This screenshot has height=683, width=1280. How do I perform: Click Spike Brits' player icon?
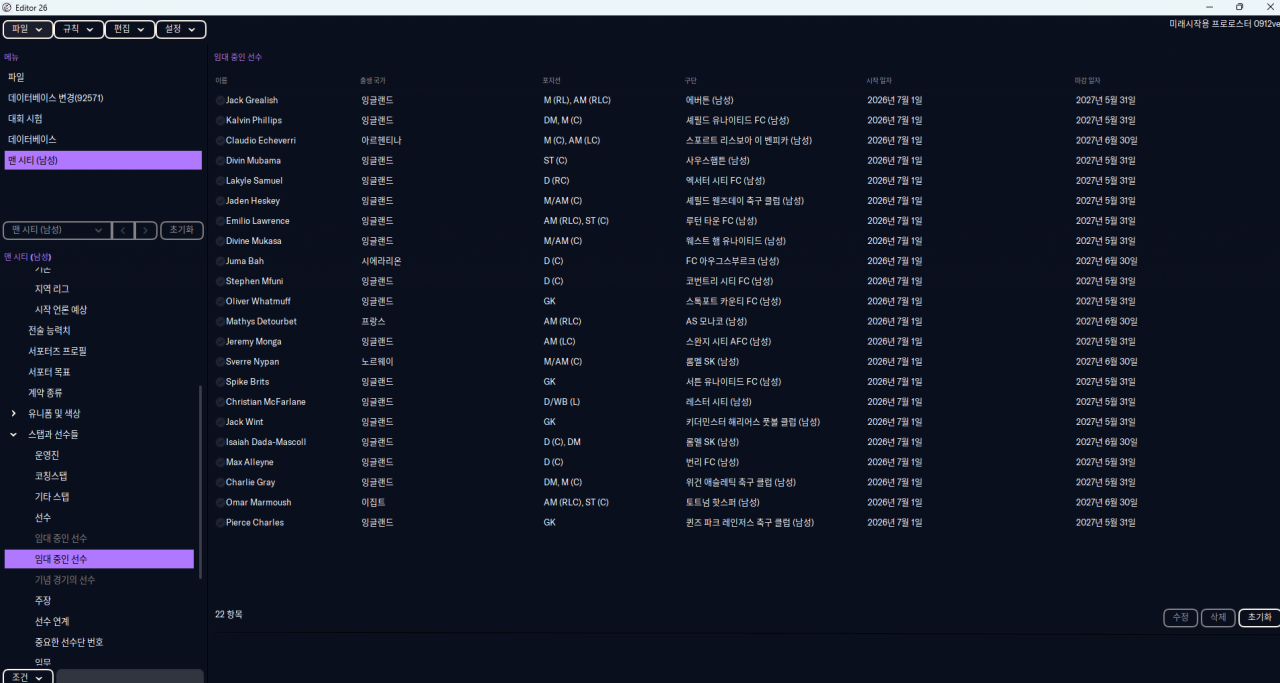[x=220, y=381]
